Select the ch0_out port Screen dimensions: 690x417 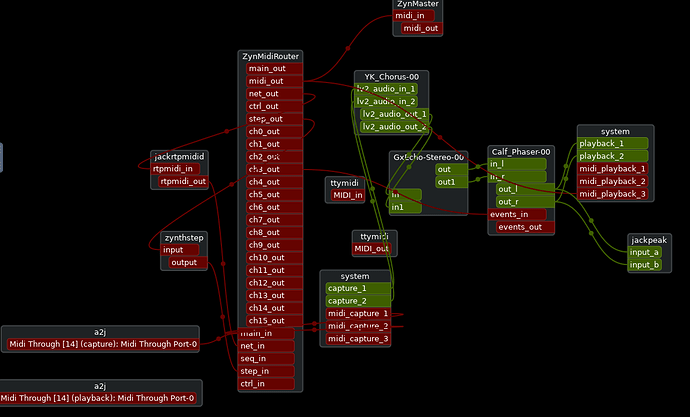tap(275, 132)
